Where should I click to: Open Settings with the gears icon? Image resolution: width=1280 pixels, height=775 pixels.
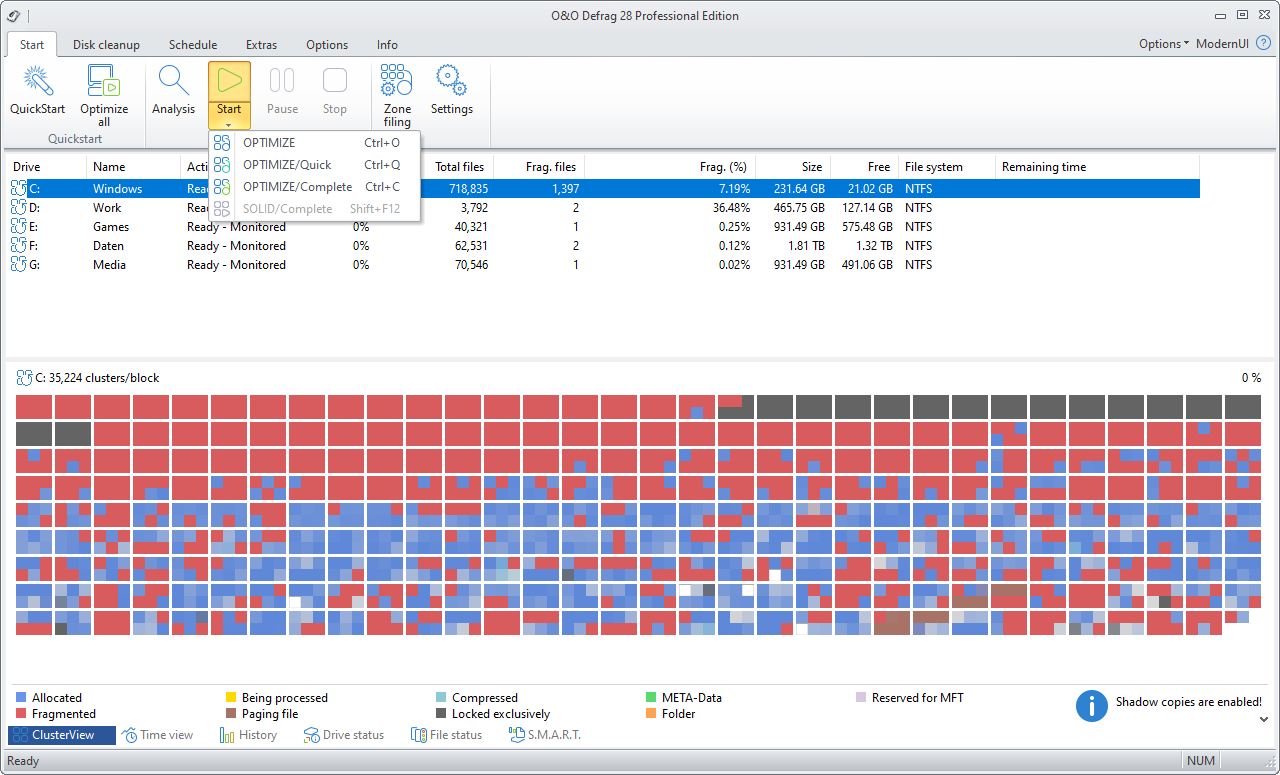(452, 80)
